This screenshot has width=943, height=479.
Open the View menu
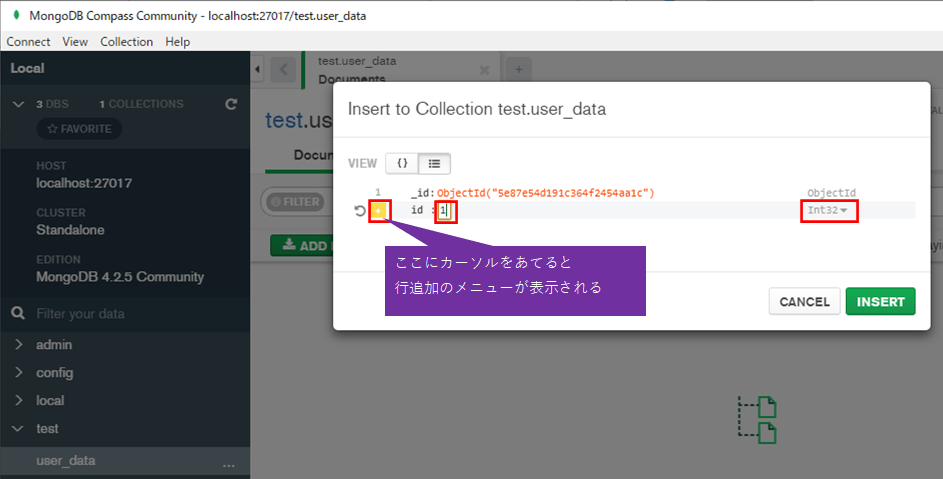point(75,42)
